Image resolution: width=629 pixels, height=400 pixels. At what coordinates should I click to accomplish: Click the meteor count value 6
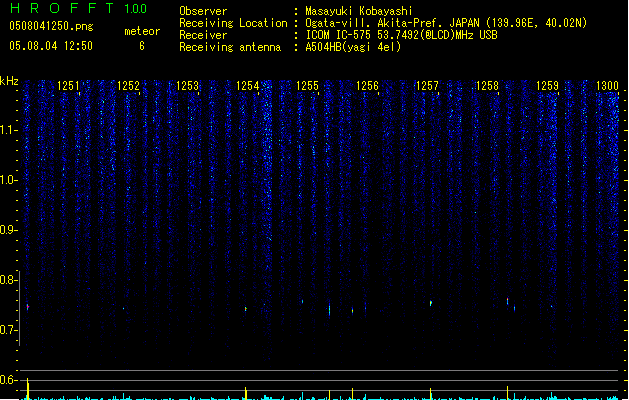(142, 46)
